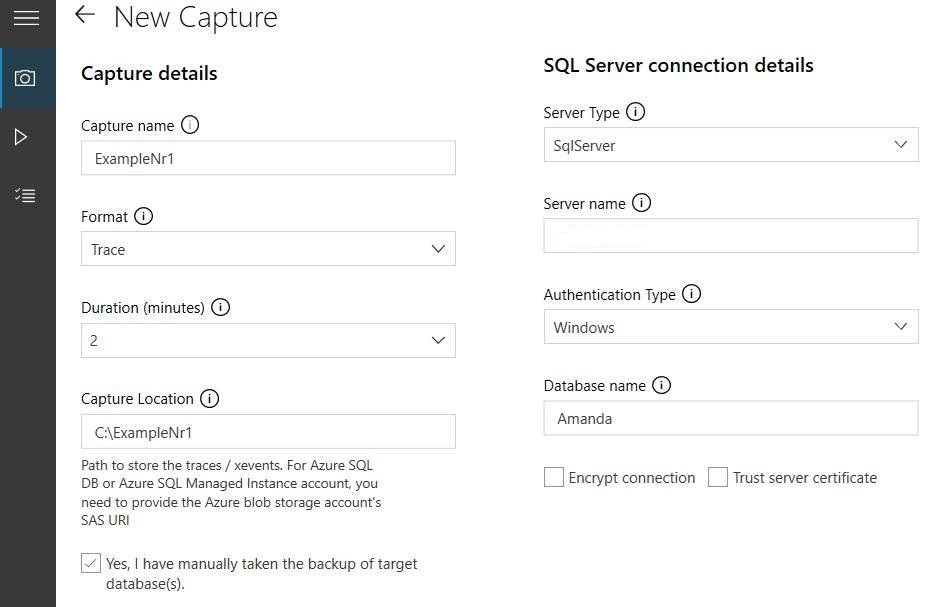This screenshot has height=607, width=952.
Task: Click the back arrow to leave New Capture
Action: [84, 15]
